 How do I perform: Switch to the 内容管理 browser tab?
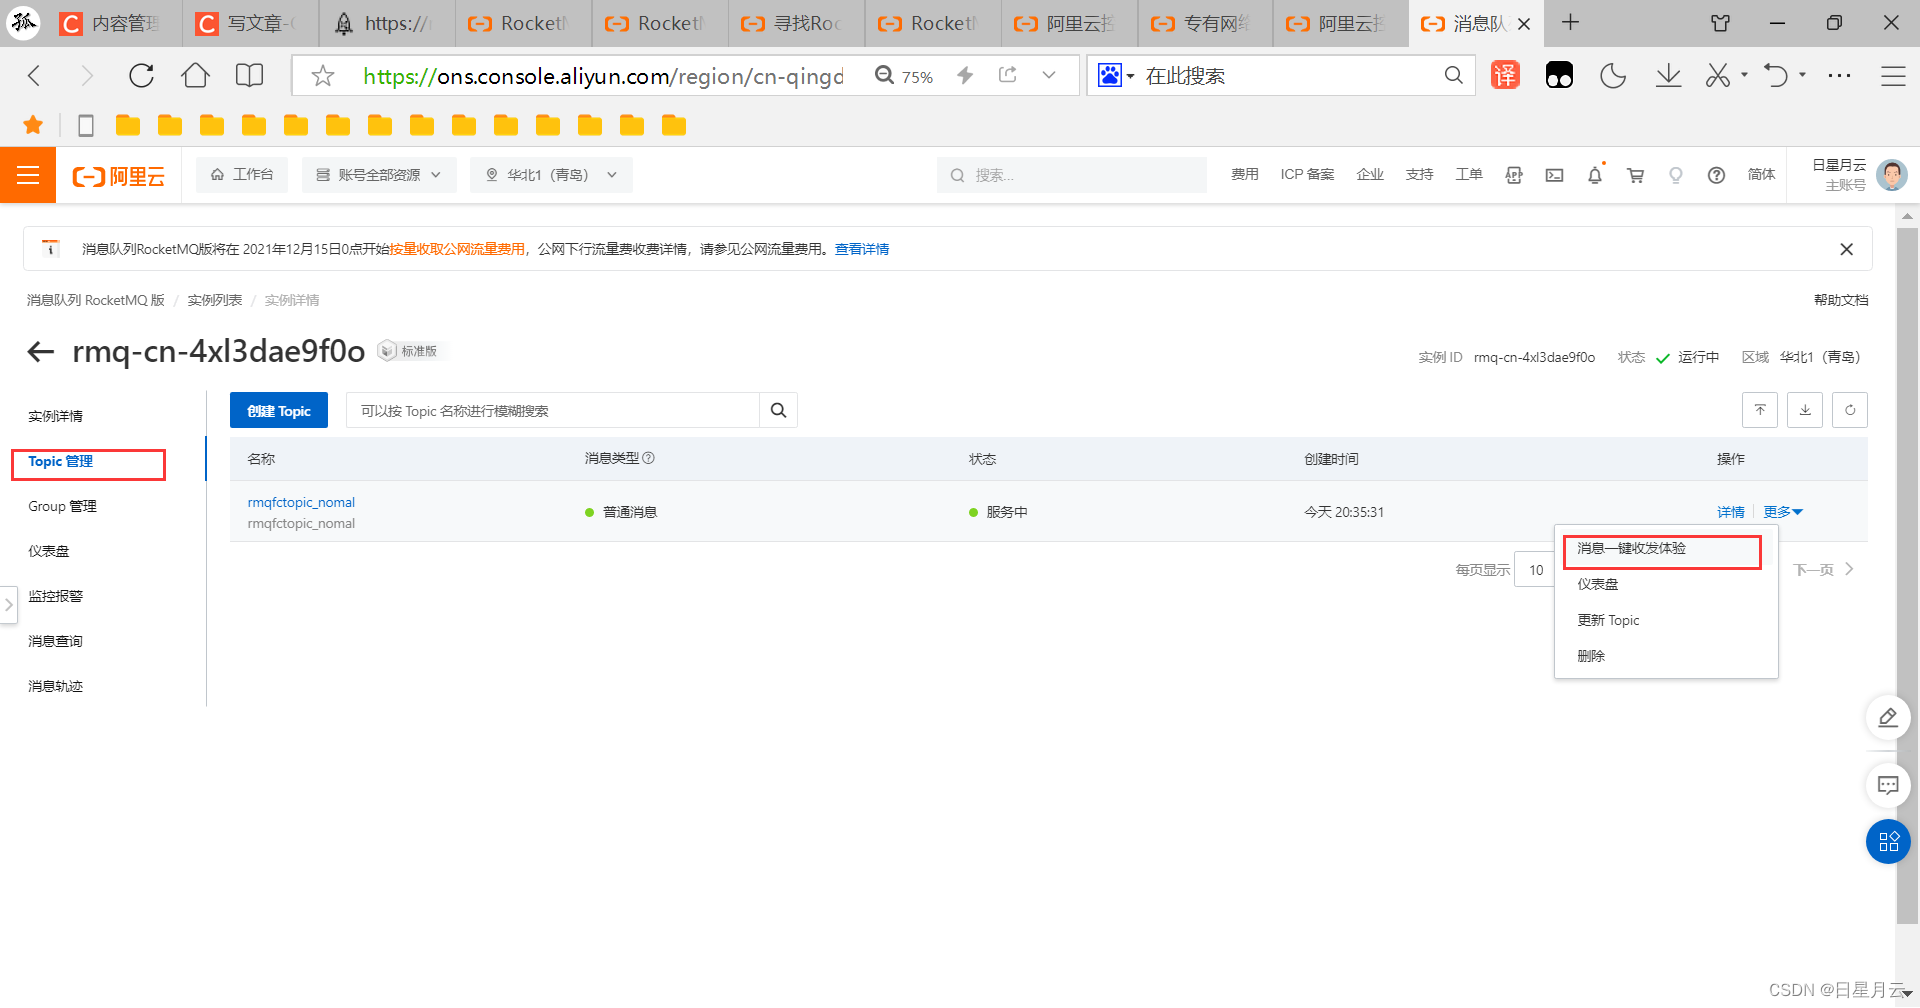click(115, 23)
